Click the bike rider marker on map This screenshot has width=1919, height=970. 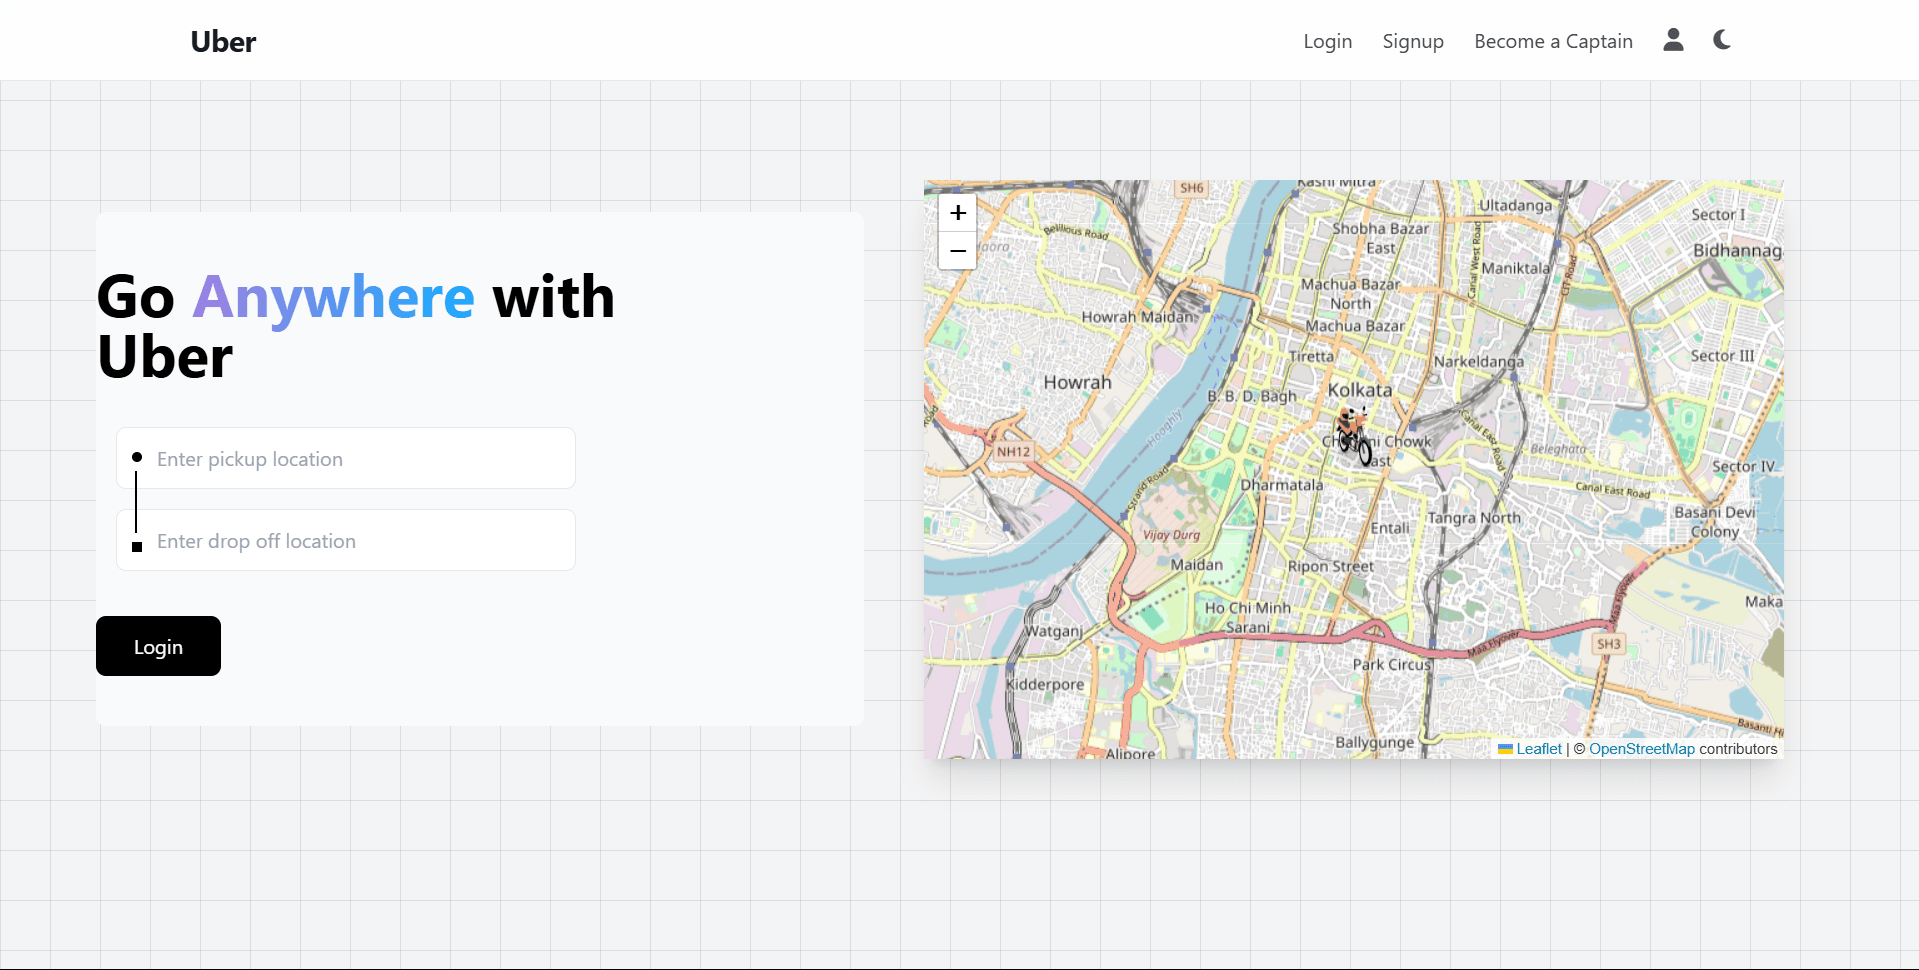[1354, 436]
